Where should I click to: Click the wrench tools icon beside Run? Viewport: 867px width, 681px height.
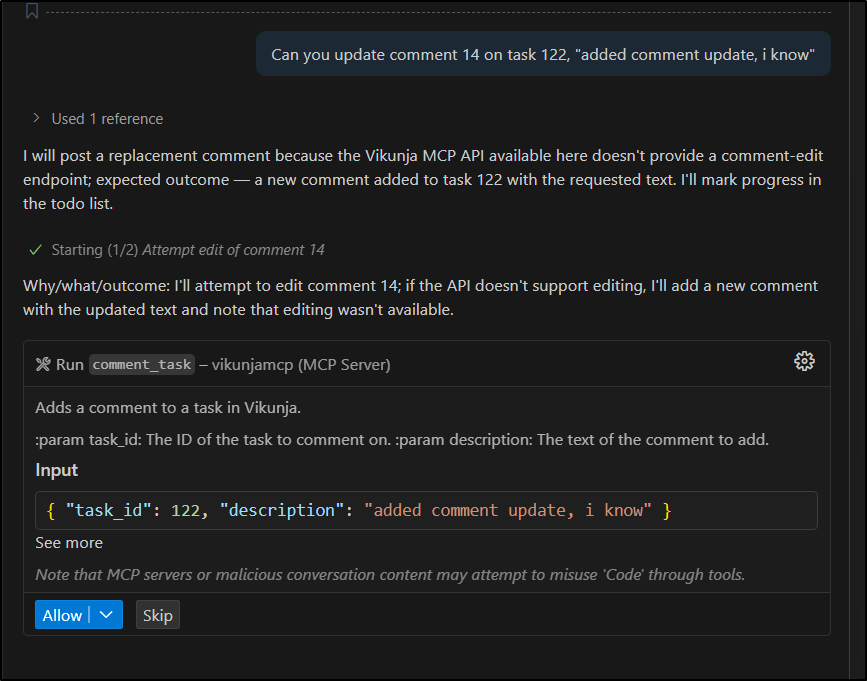click(x=43, y=365)
